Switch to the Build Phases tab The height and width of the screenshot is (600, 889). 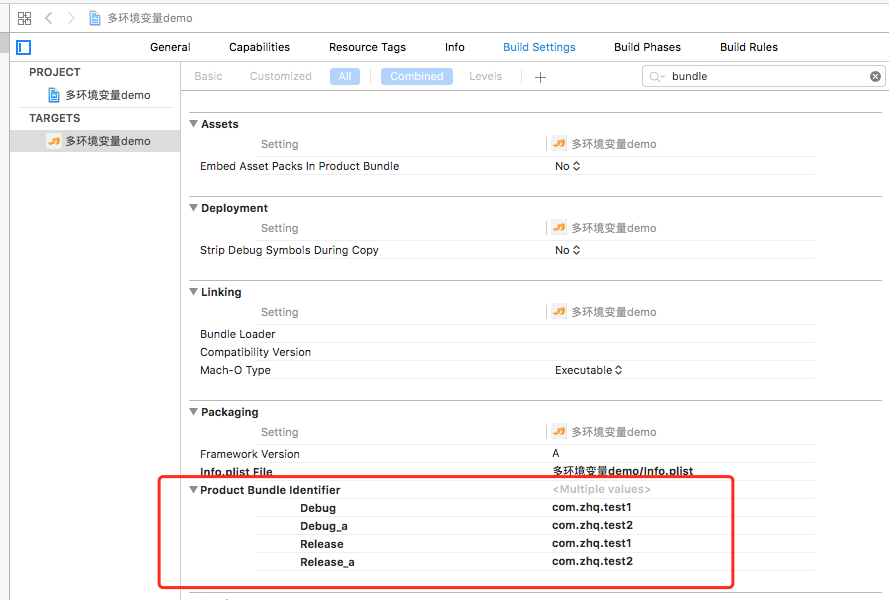pyautogui.click(x=647, y=47)
